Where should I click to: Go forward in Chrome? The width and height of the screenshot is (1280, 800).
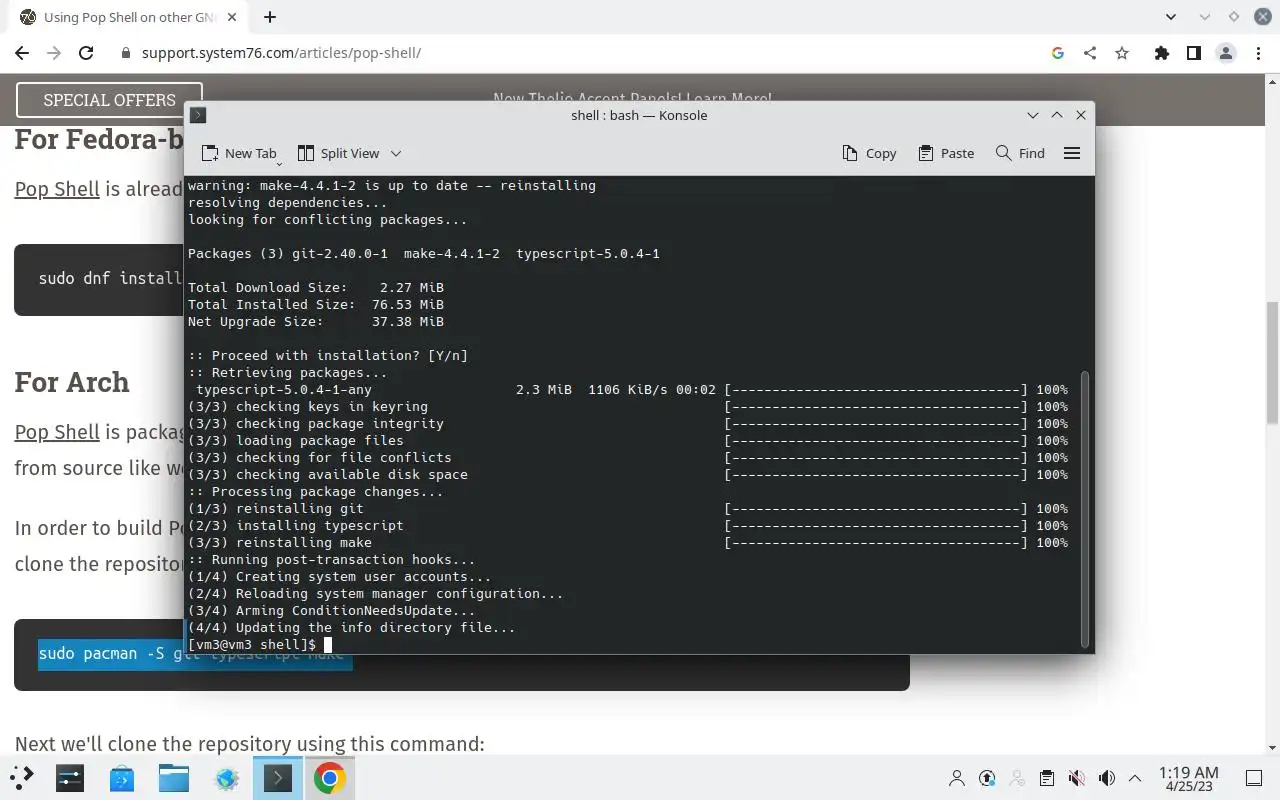coord(54,53)
